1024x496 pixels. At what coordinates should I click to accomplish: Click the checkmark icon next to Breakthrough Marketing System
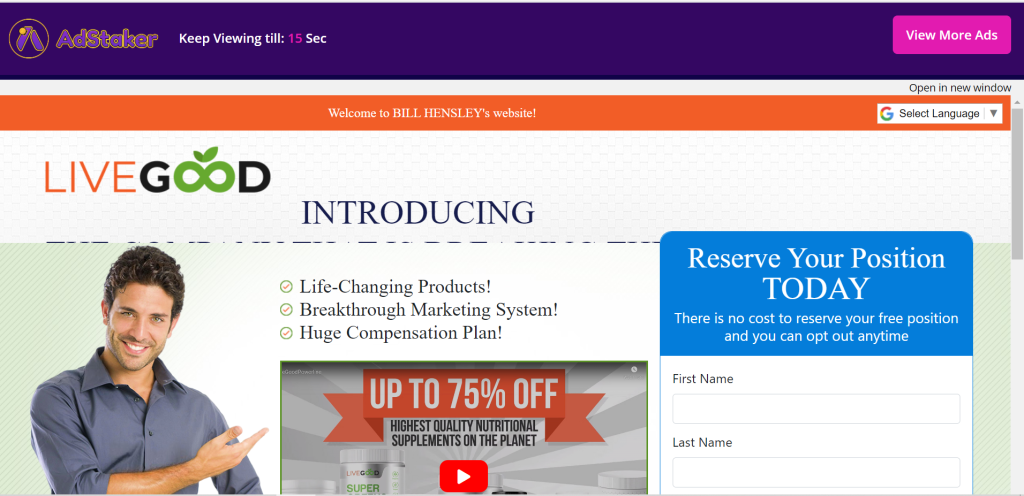click(x=286, y=309)
